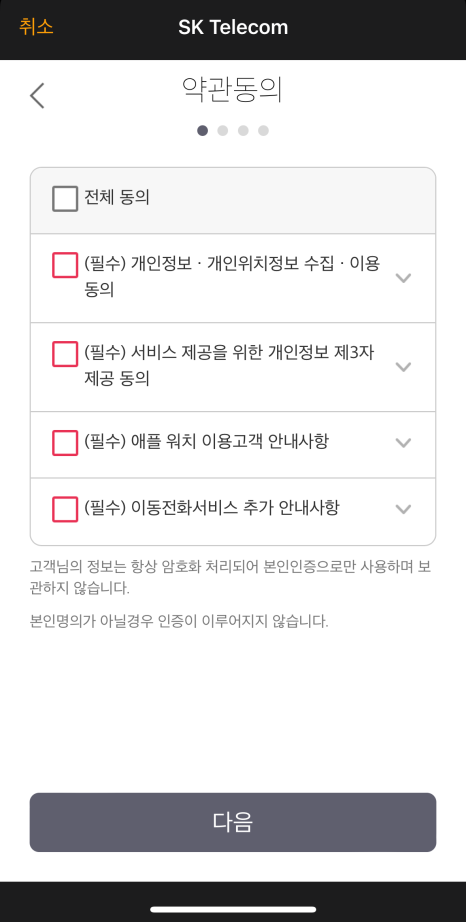The width and height of the screenshot is (466, 922).
Task: Tap the back arrow icon
Action: 38,95
